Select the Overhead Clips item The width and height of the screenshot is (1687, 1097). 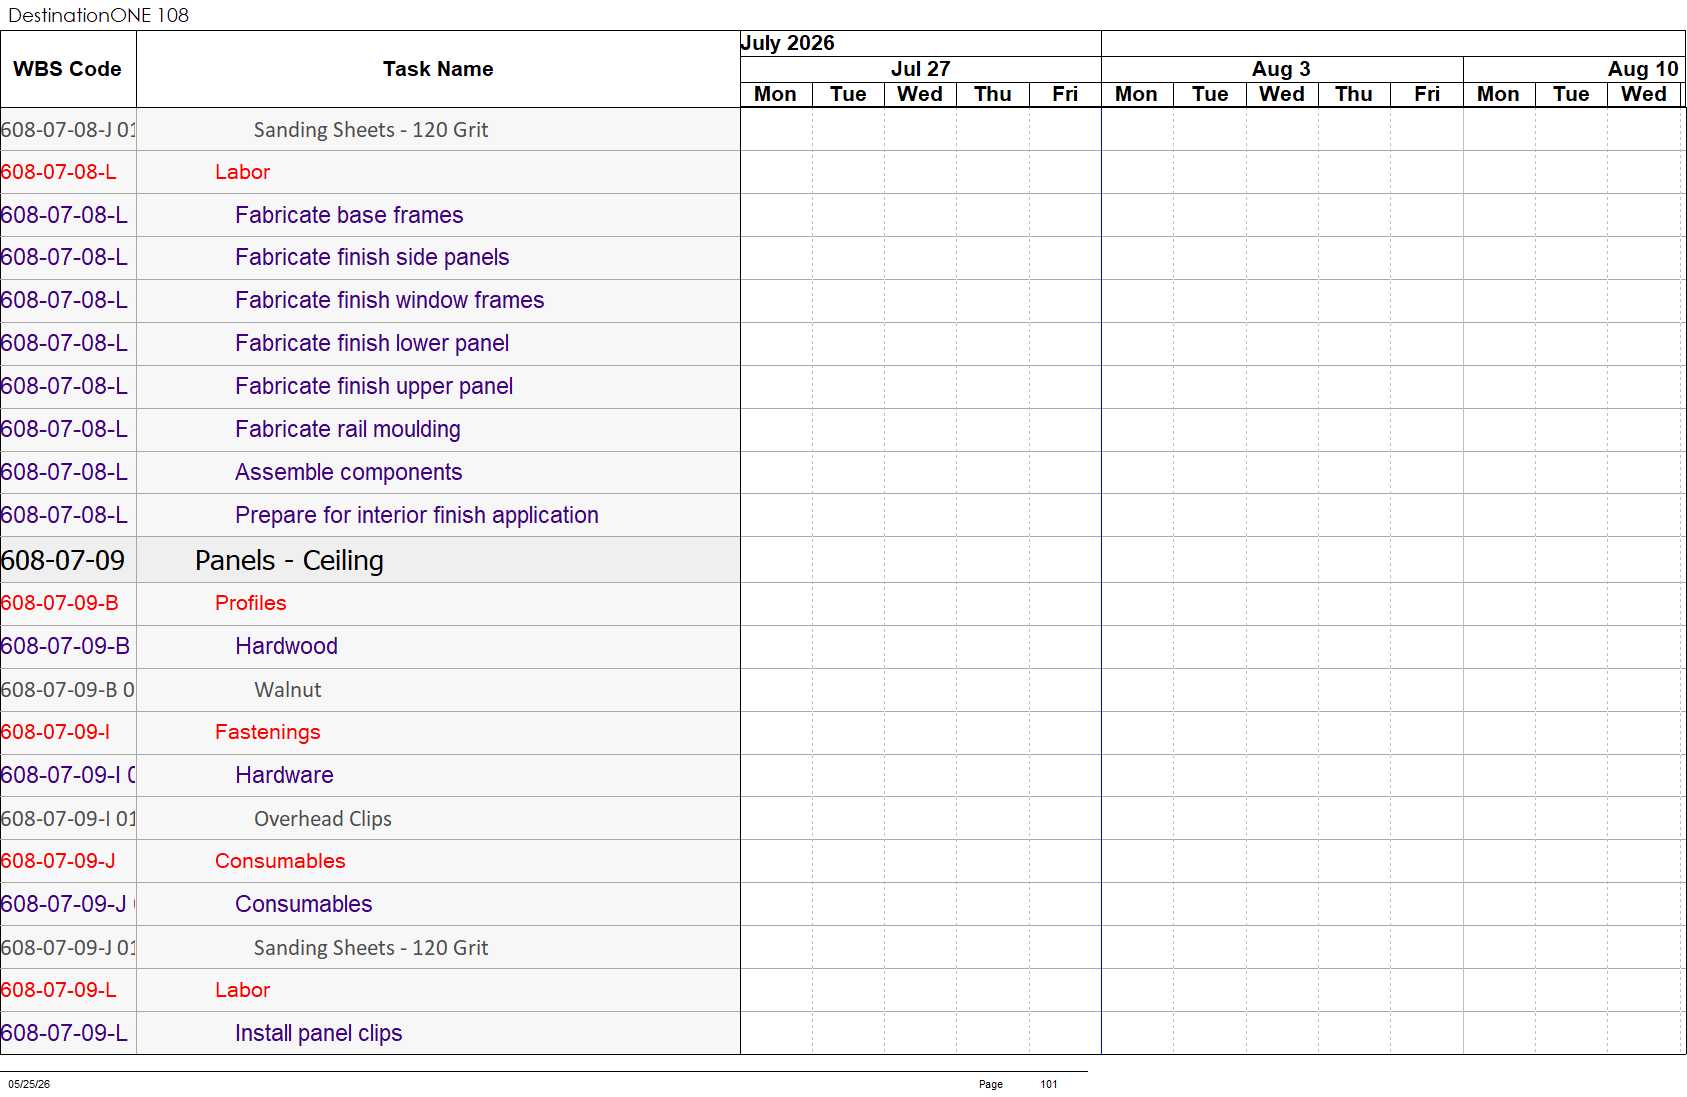322,819
